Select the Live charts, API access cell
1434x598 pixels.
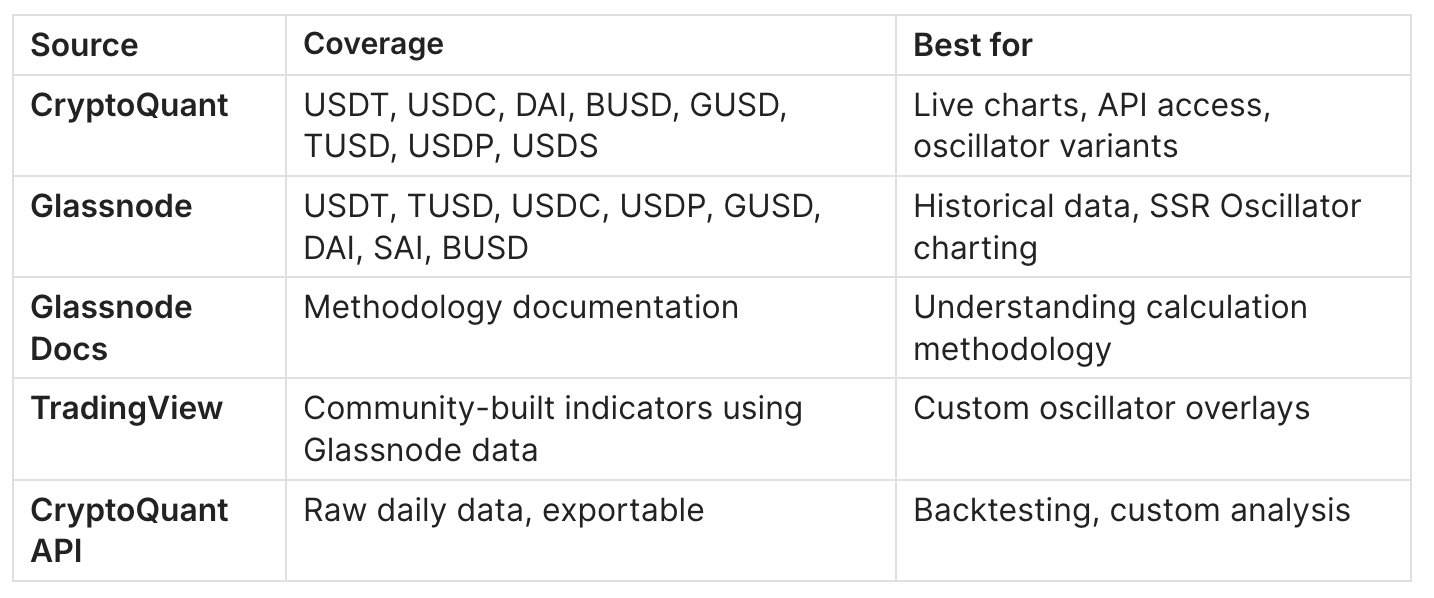click(x=1091, y=125)
